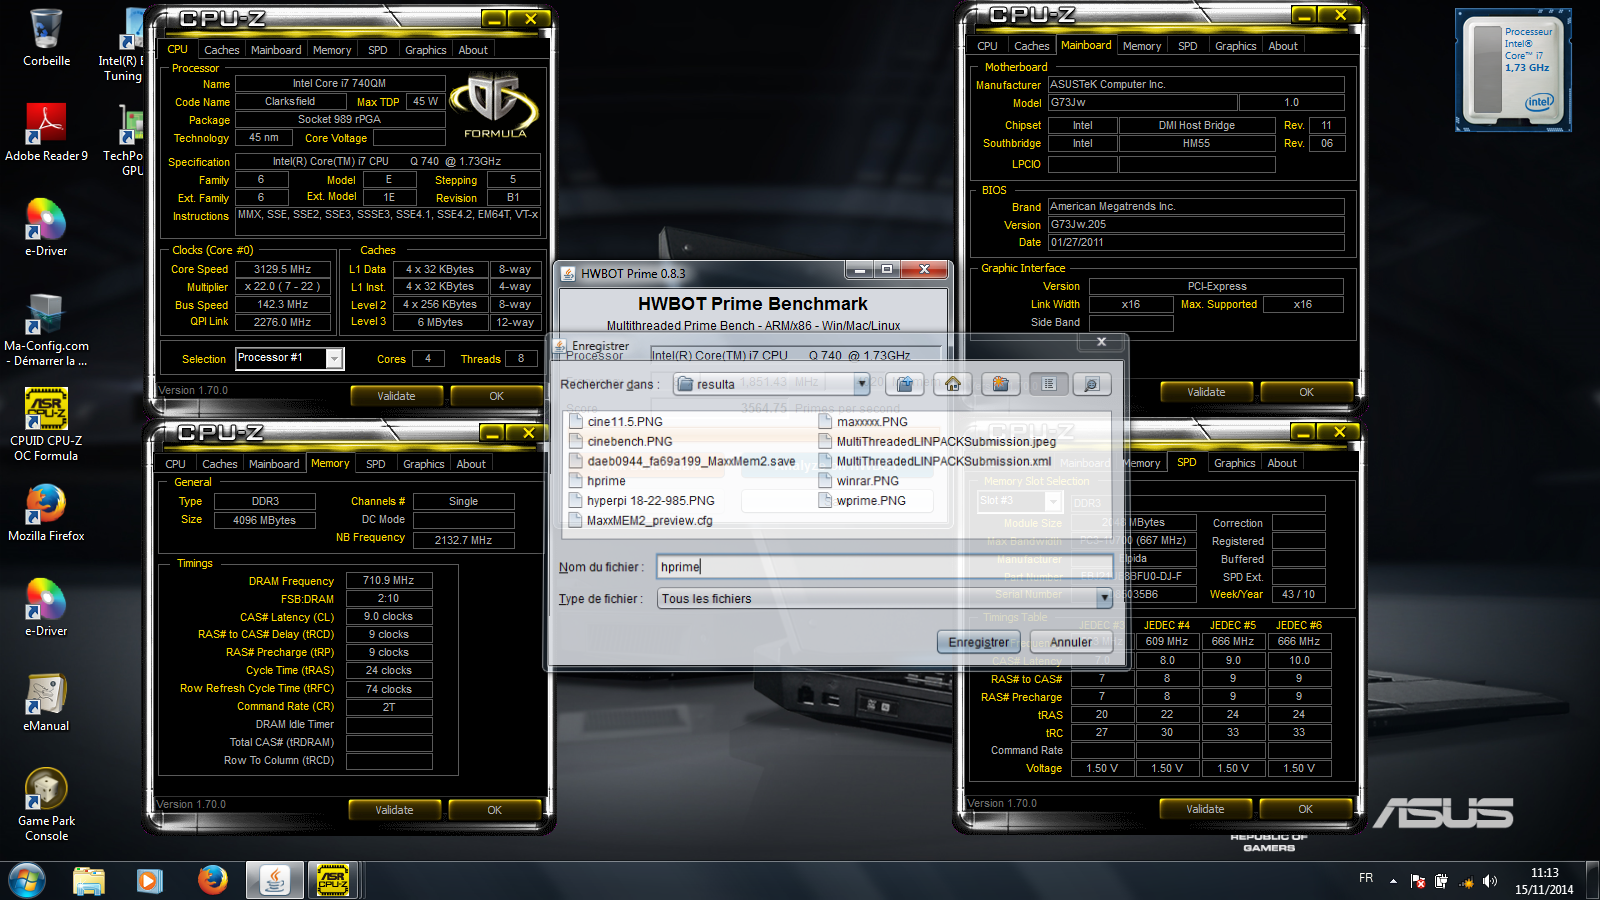Image resolution: width=1600 pixels, height=900 pixels.
Task: Switch to Firefox on the taskbar
Action: click(x=212, y=881)
